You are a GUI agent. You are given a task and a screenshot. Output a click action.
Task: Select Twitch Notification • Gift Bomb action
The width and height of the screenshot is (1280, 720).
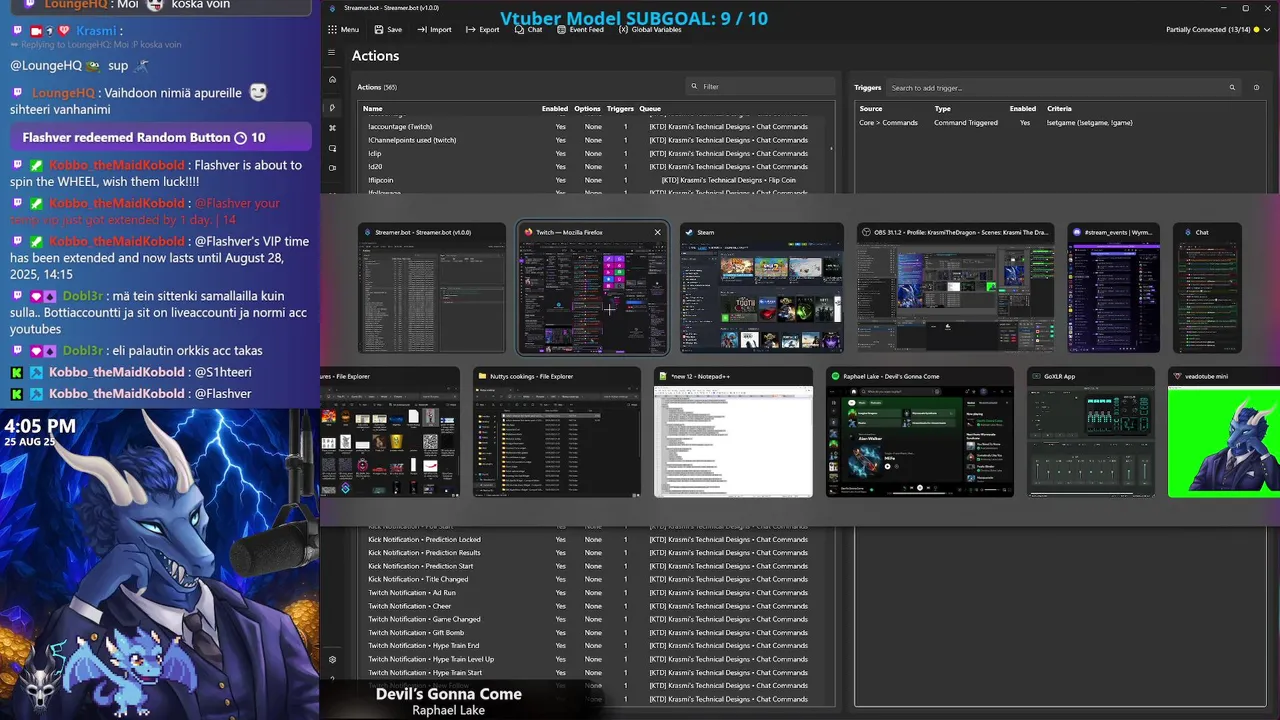pos(595,632)
